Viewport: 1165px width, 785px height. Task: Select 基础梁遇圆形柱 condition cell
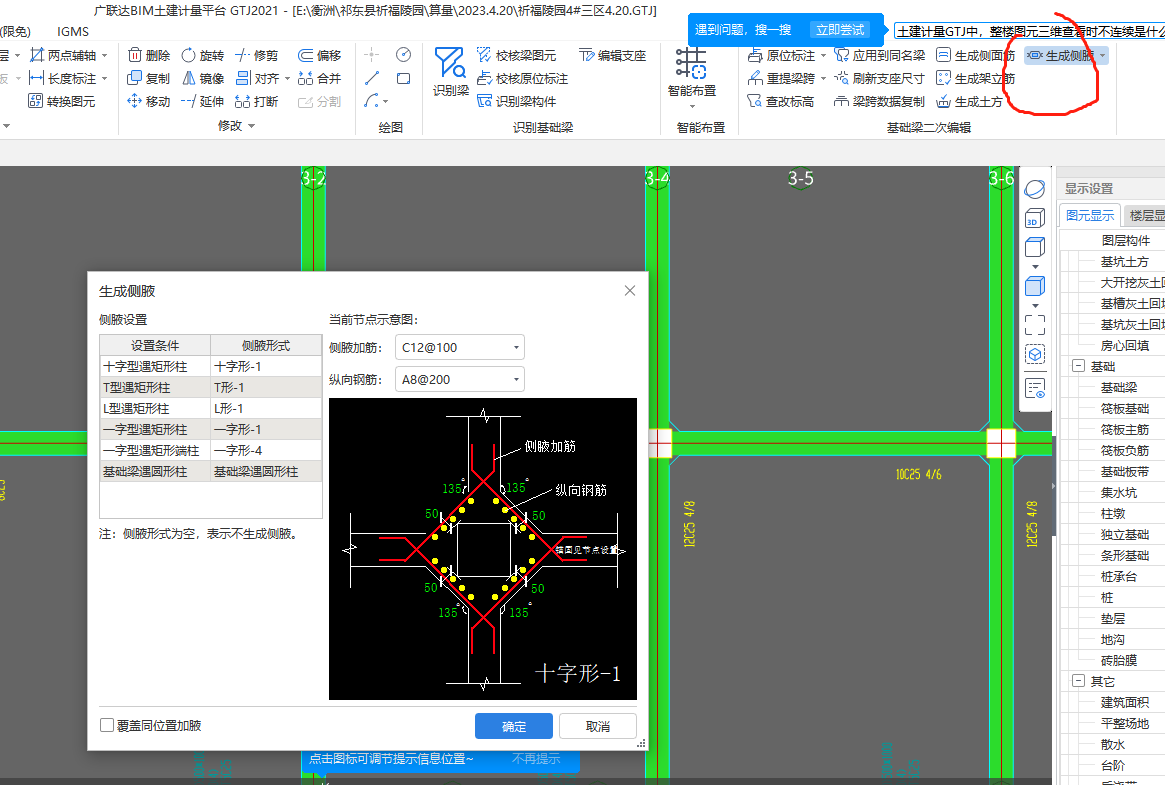pyautogui.click(x=155, y=472)
